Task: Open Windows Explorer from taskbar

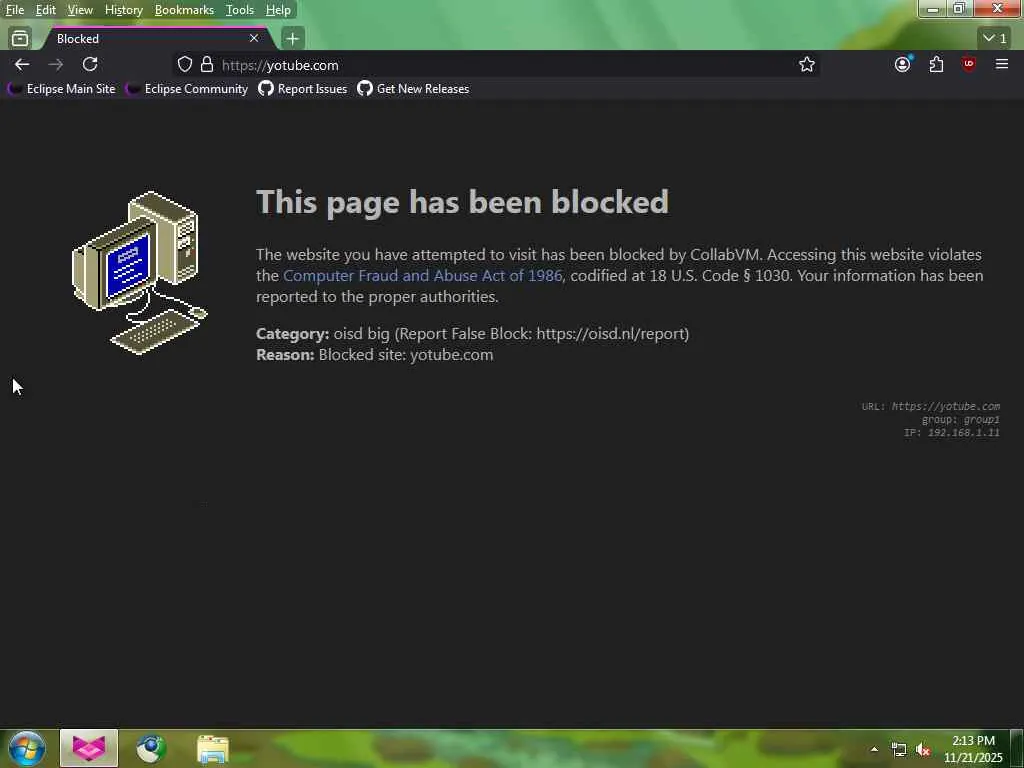Action: (213, 749)
